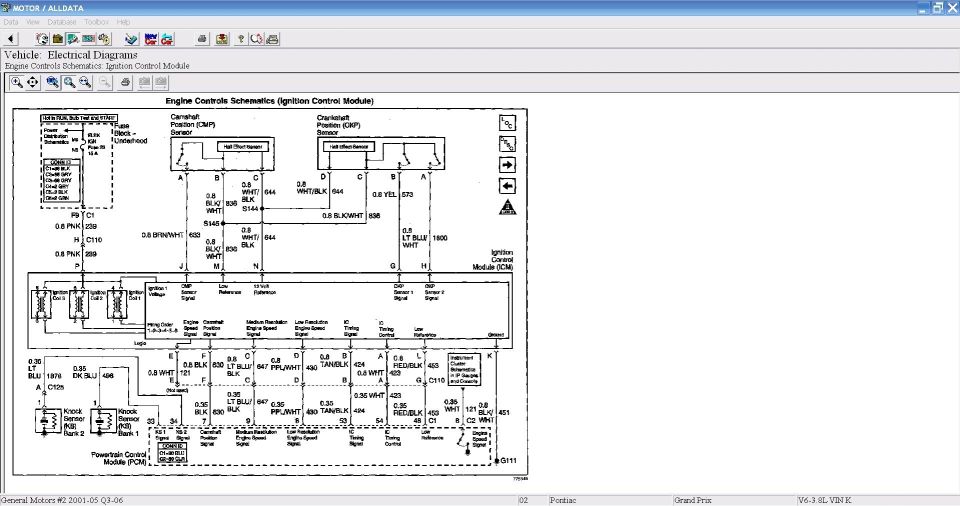Viewport: 960px width, 506px height.
Task: Open help with the question mark icon
Action: click(241, 39)
